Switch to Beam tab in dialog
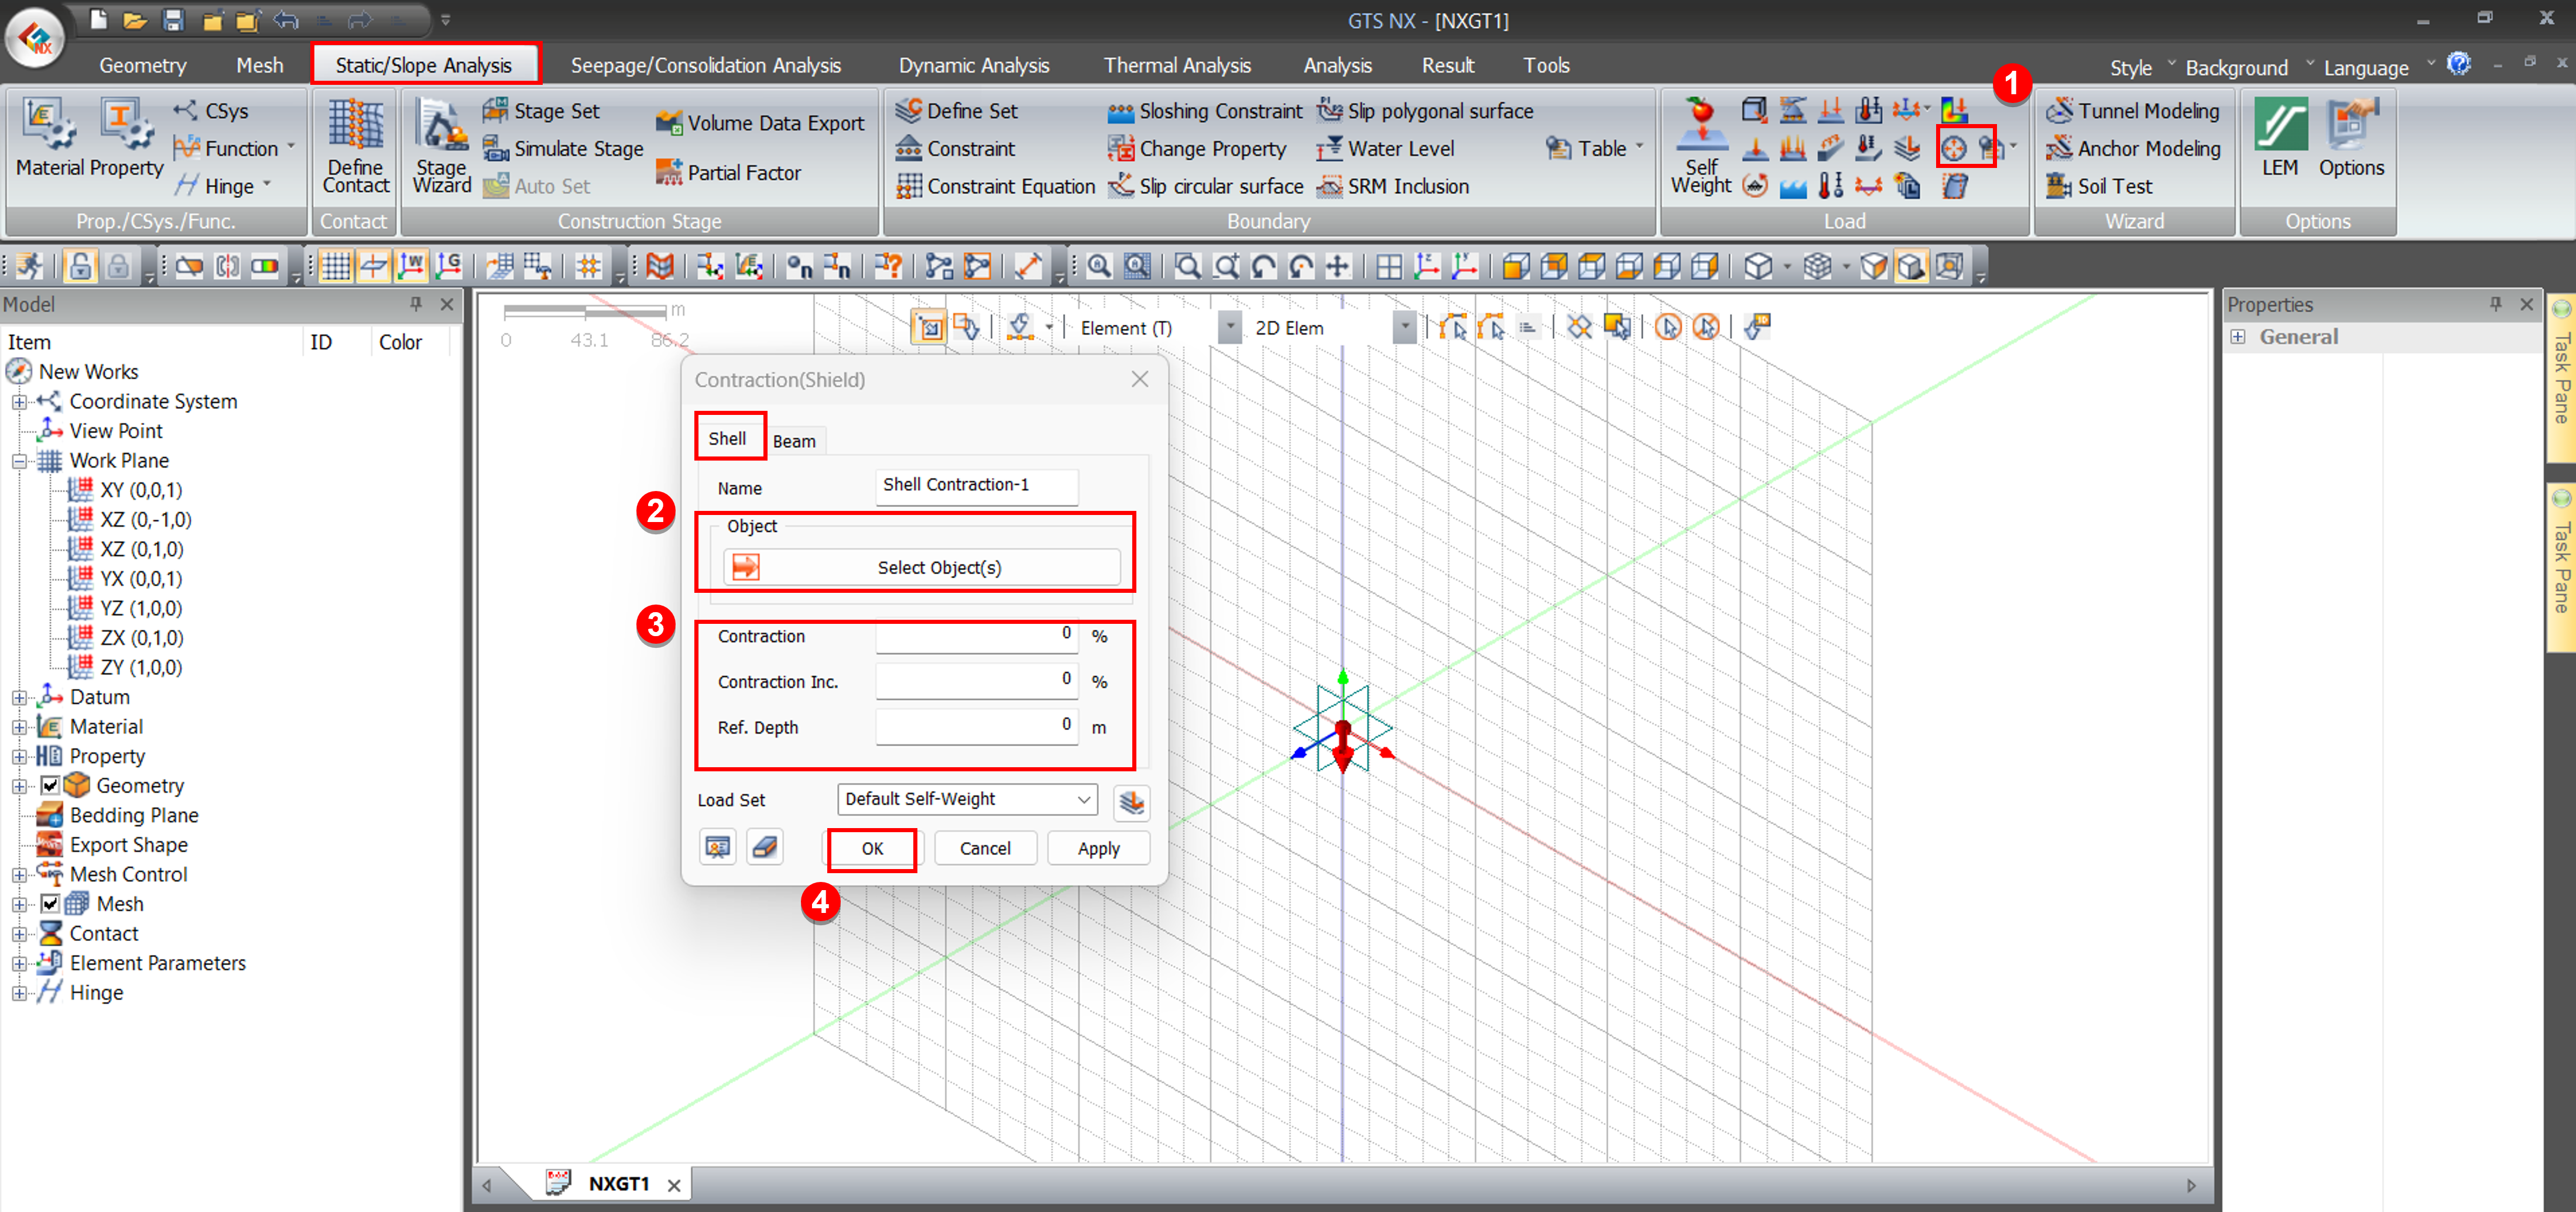Screen dimensions: 2576x1212 (794, 441)
